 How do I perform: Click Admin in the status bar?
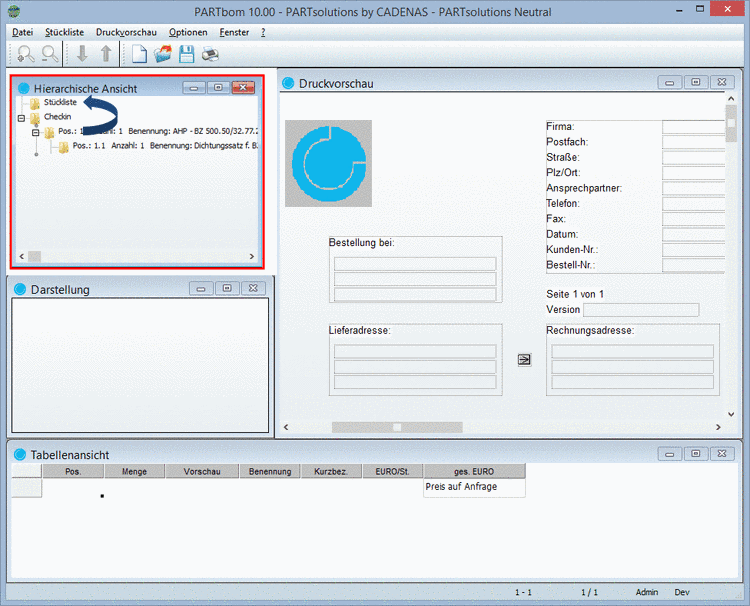coord(647,592)
